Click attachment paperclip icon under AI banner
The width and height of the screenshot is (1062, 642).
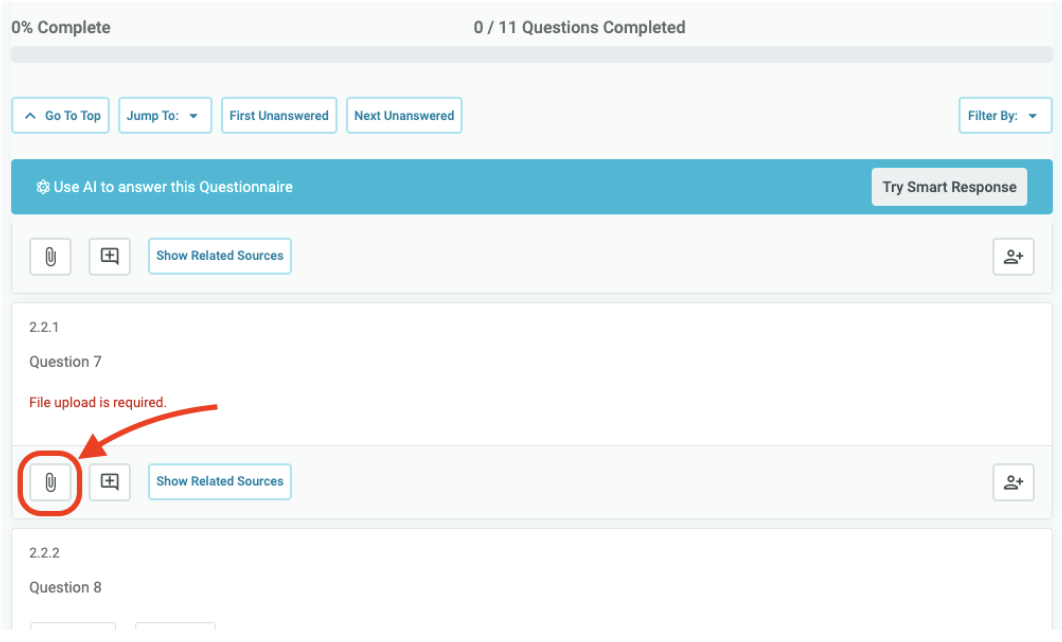point(50,257)
